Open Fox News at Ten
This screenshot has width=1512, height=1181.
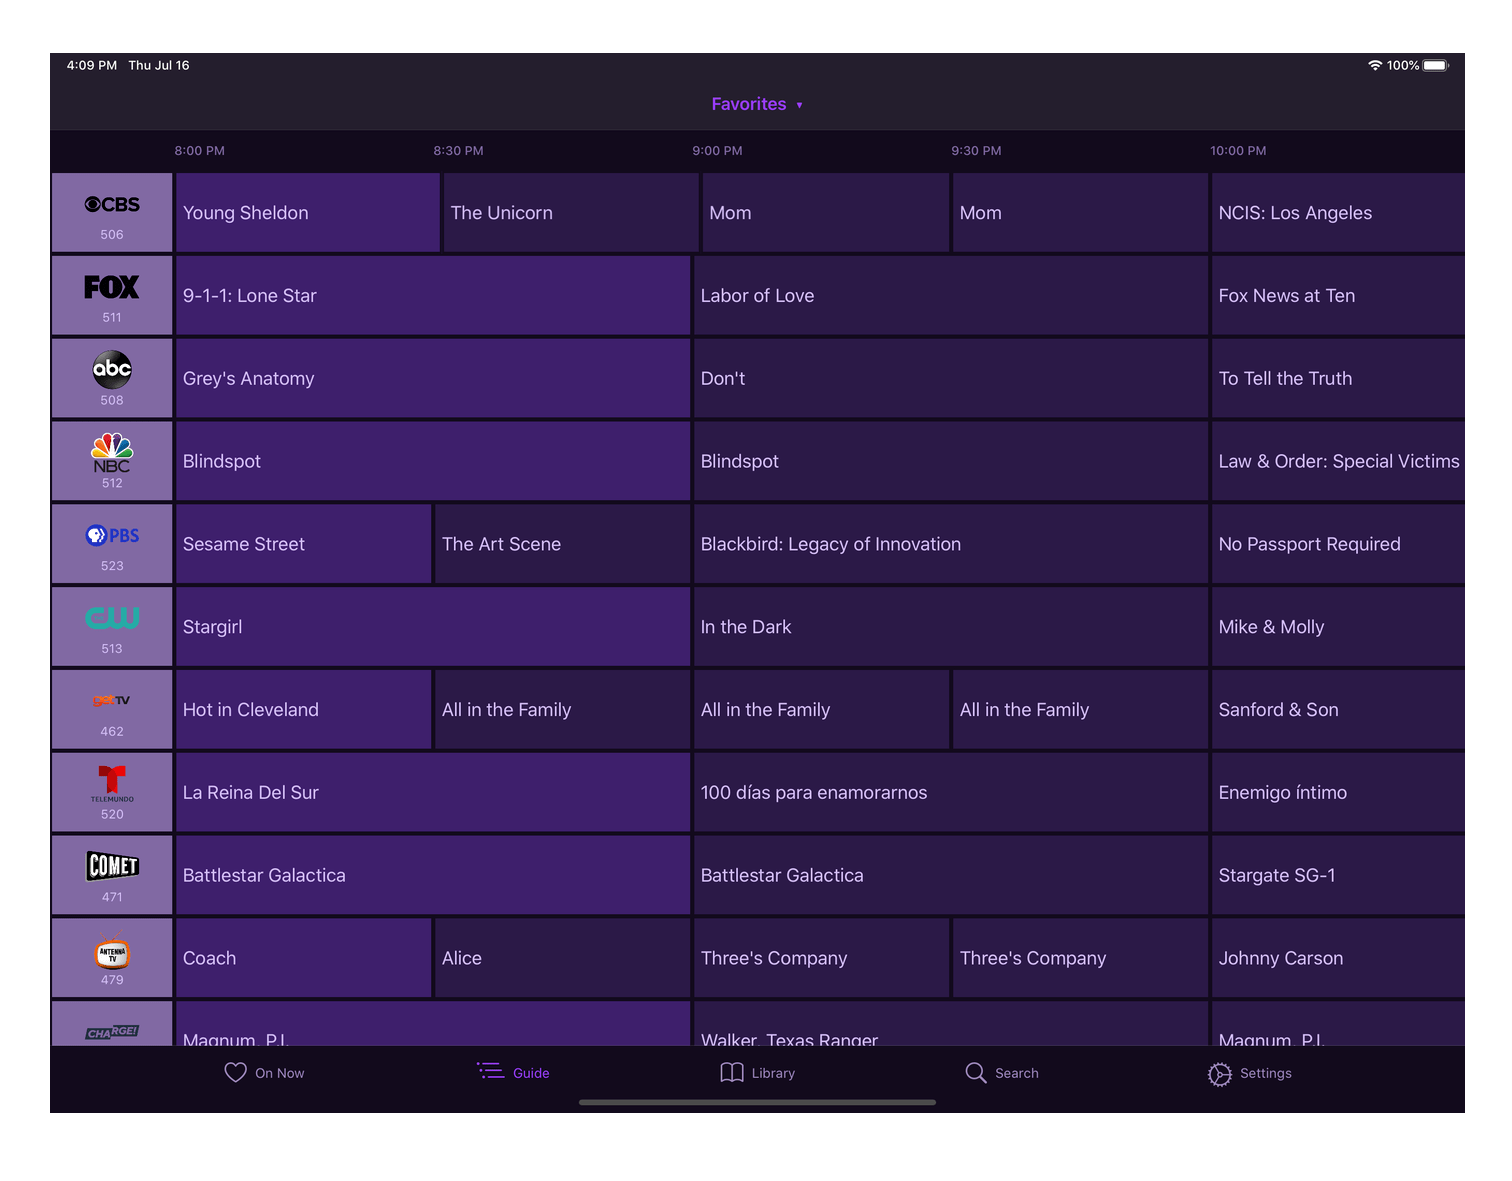1338,296
